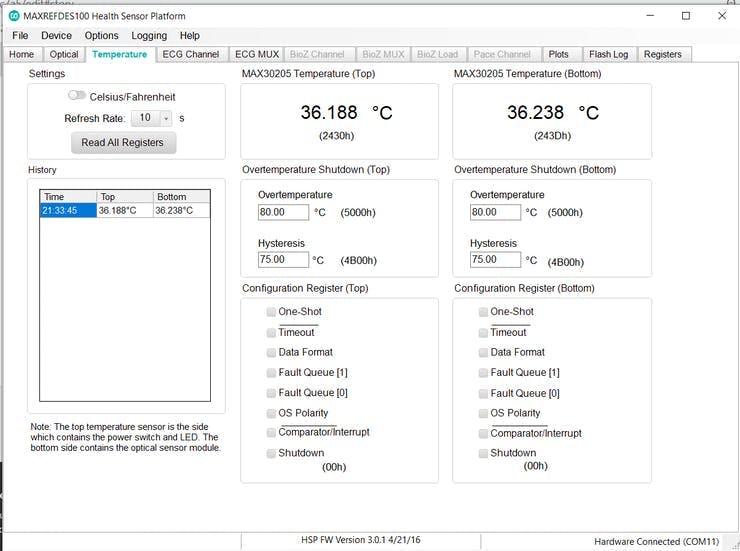Open the Flash Log tab

[608, 54]
